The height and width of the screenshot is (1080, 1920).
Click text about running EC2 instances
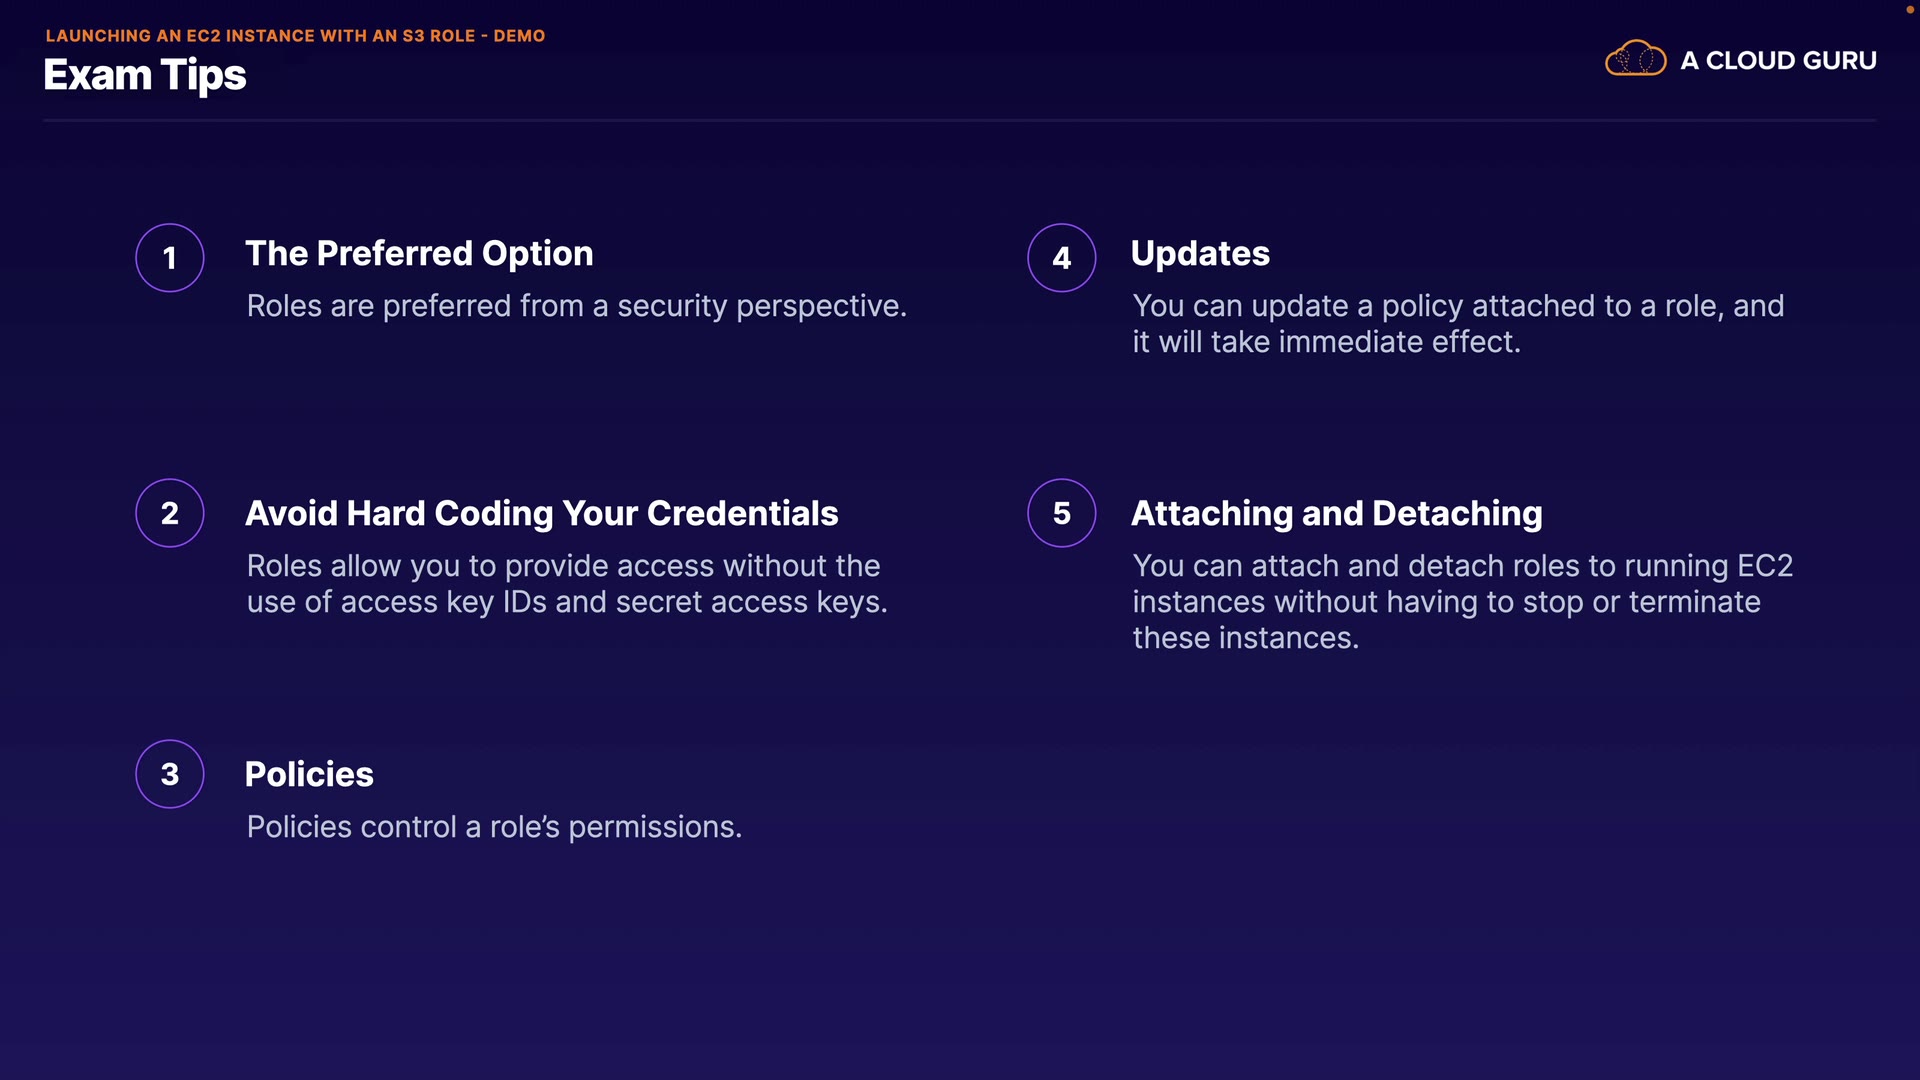click(1462, 602)
